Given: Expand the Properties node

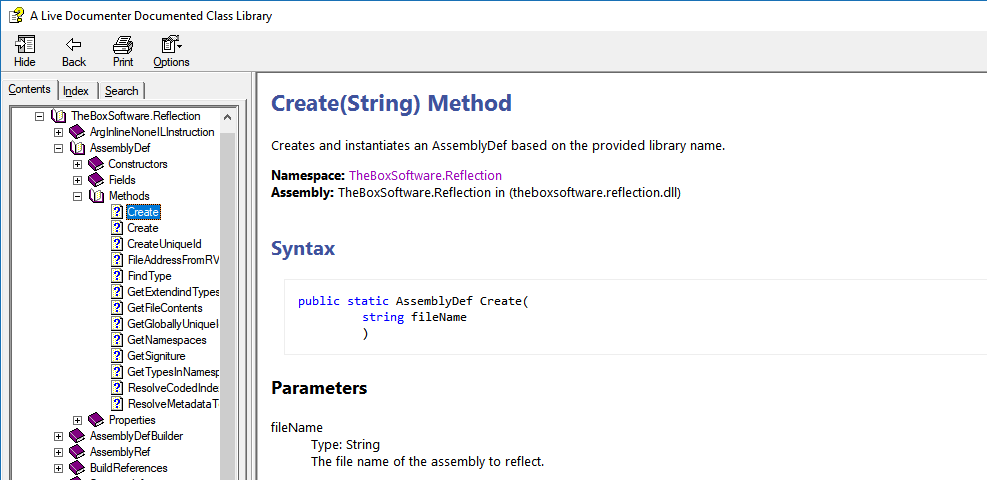Looking at the screenshot, I should click(x=77, y=420).
